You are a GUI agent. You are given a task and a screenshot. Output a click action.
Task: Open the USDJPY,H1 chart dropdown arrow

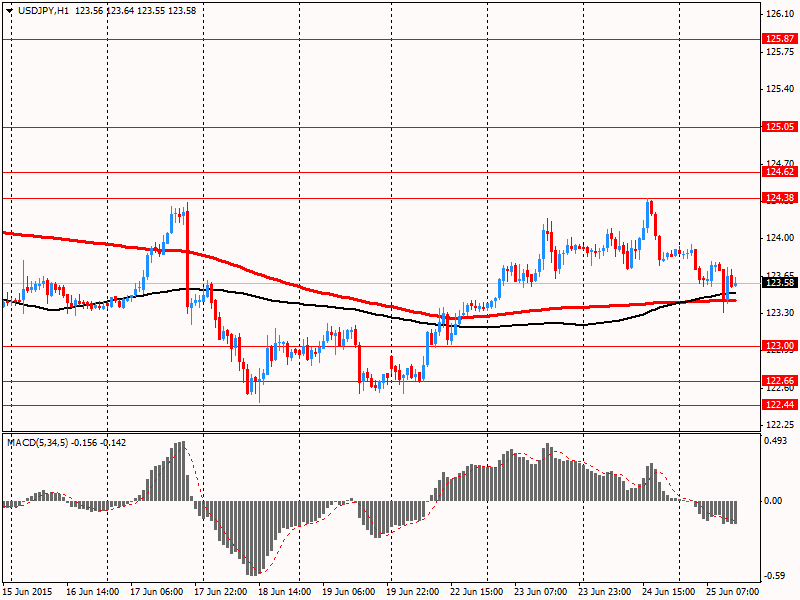coord(10,11)
